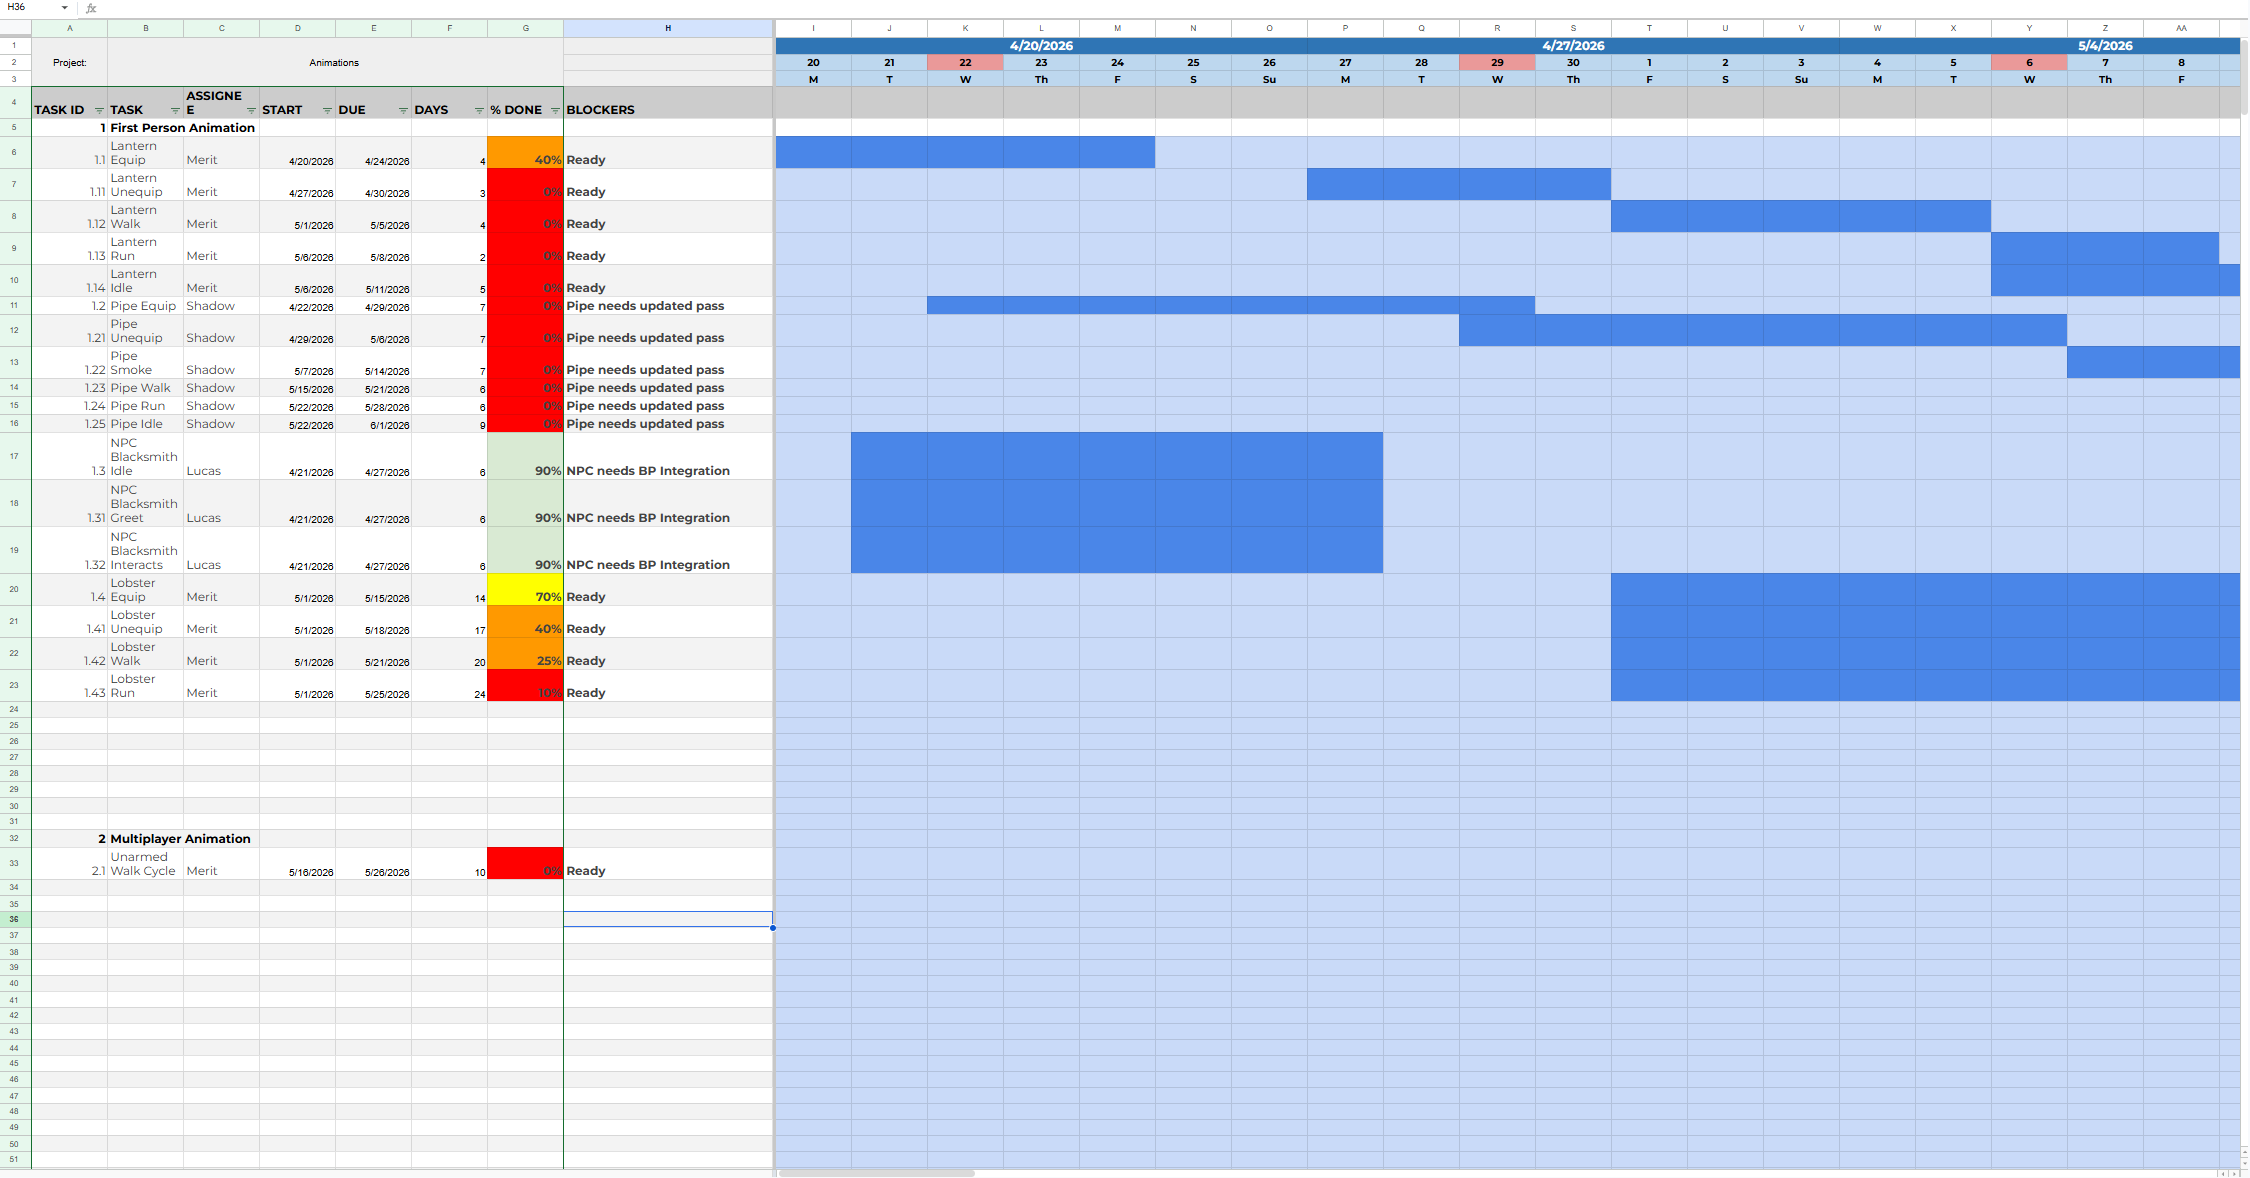This screenshot has width=2250, height=1178.
Task: Select row 32 header
Action: [x=14, y=839]
